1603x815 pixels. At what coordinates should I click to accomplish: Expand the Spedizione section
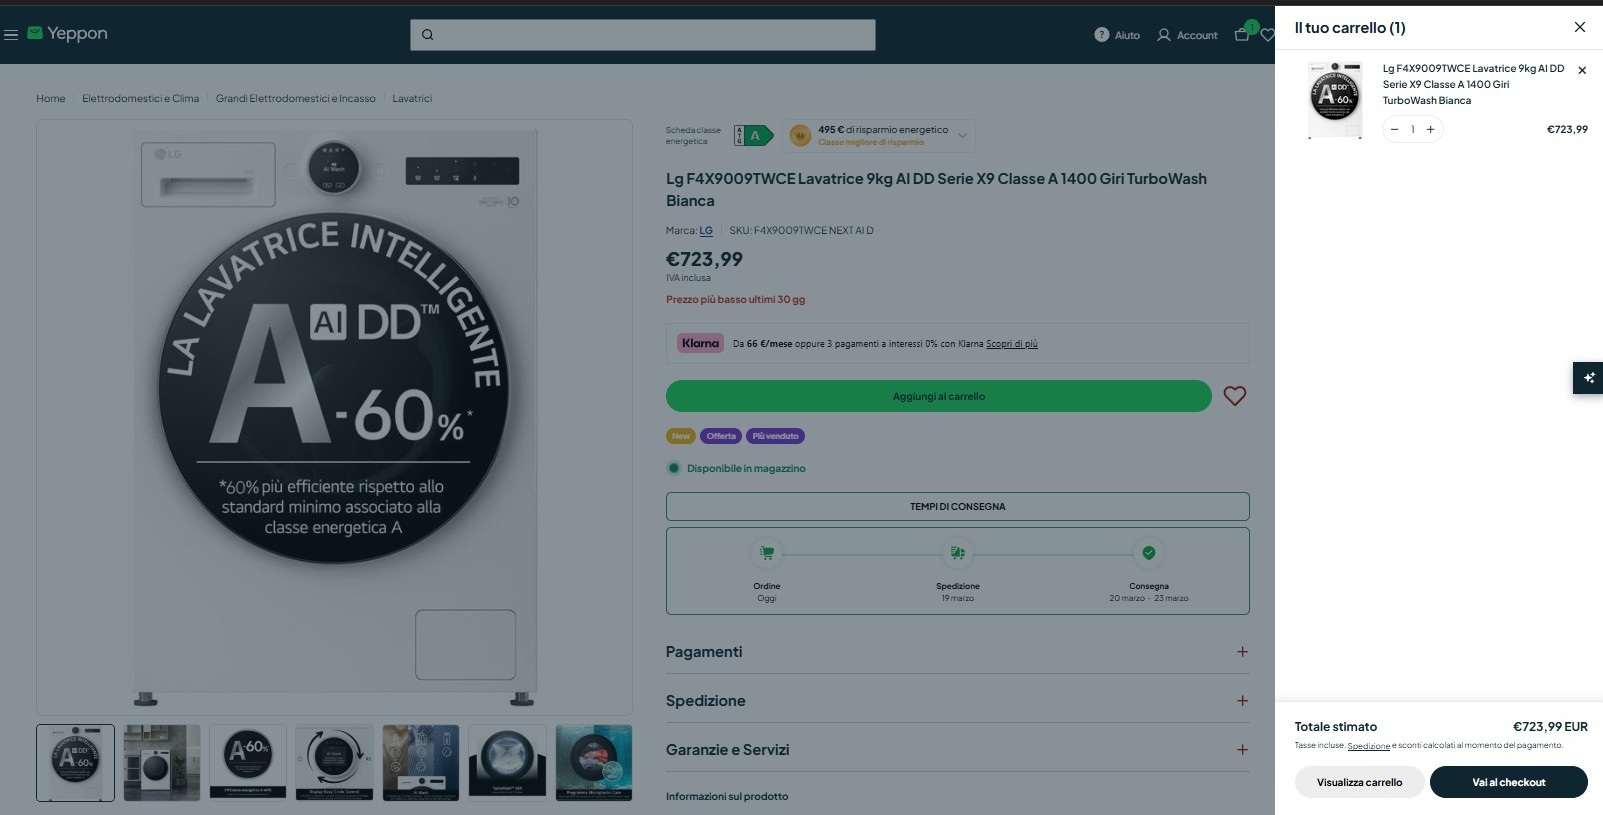pyautogui.click(x=957, y=700)
